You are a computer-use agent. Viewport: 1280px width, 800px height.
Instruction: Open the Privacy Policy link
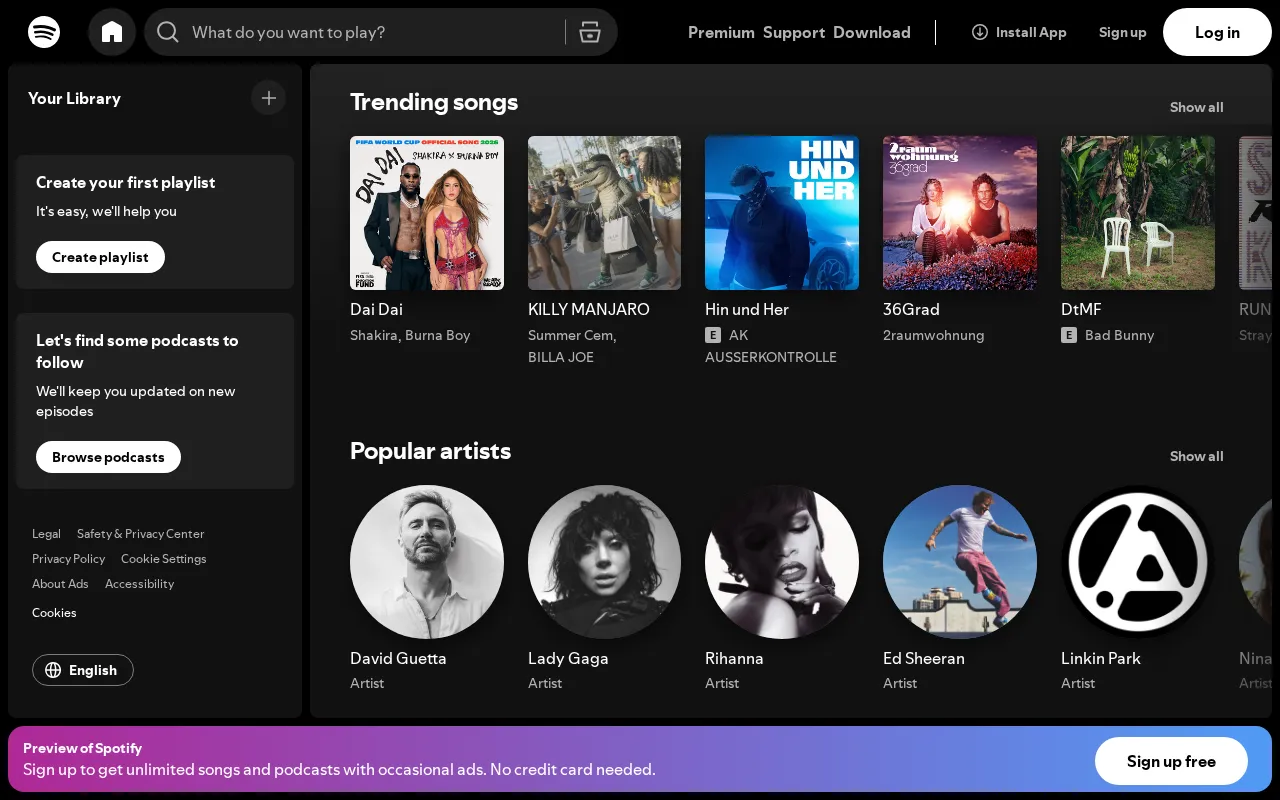coord(68,559)
